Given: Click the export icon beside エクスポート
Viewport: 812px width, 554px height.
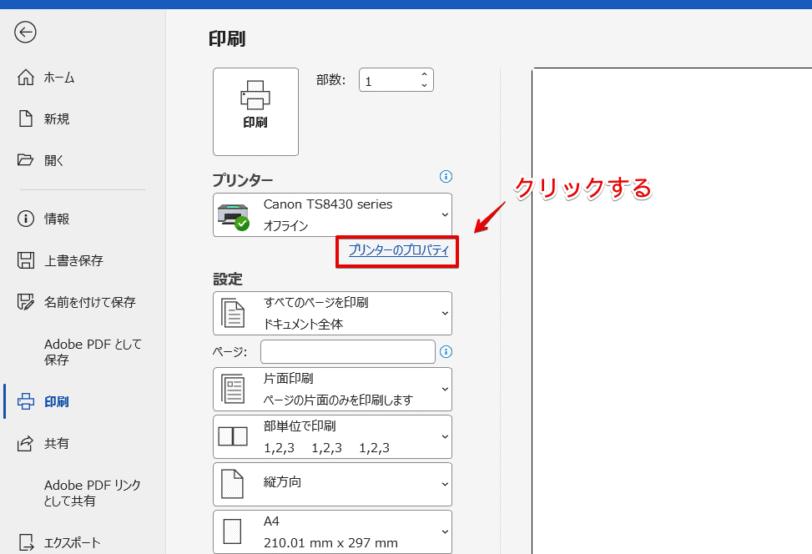Looking at the screenshot, I should pos(26,542).
